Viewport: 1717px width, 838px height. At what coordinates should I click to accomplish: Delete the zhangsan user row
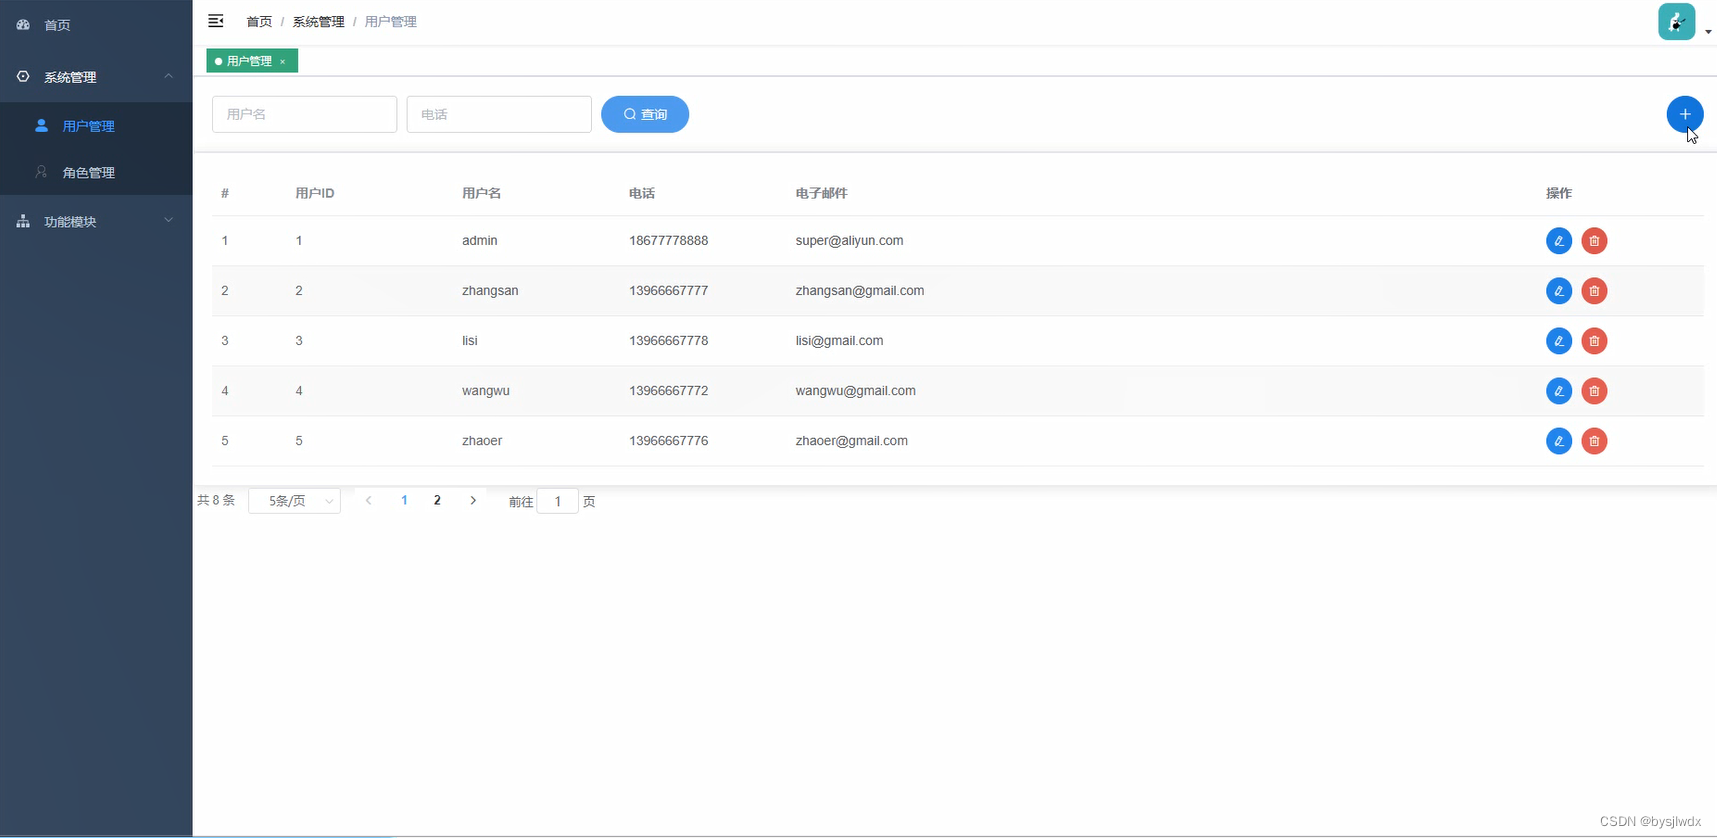[1594, 291]
